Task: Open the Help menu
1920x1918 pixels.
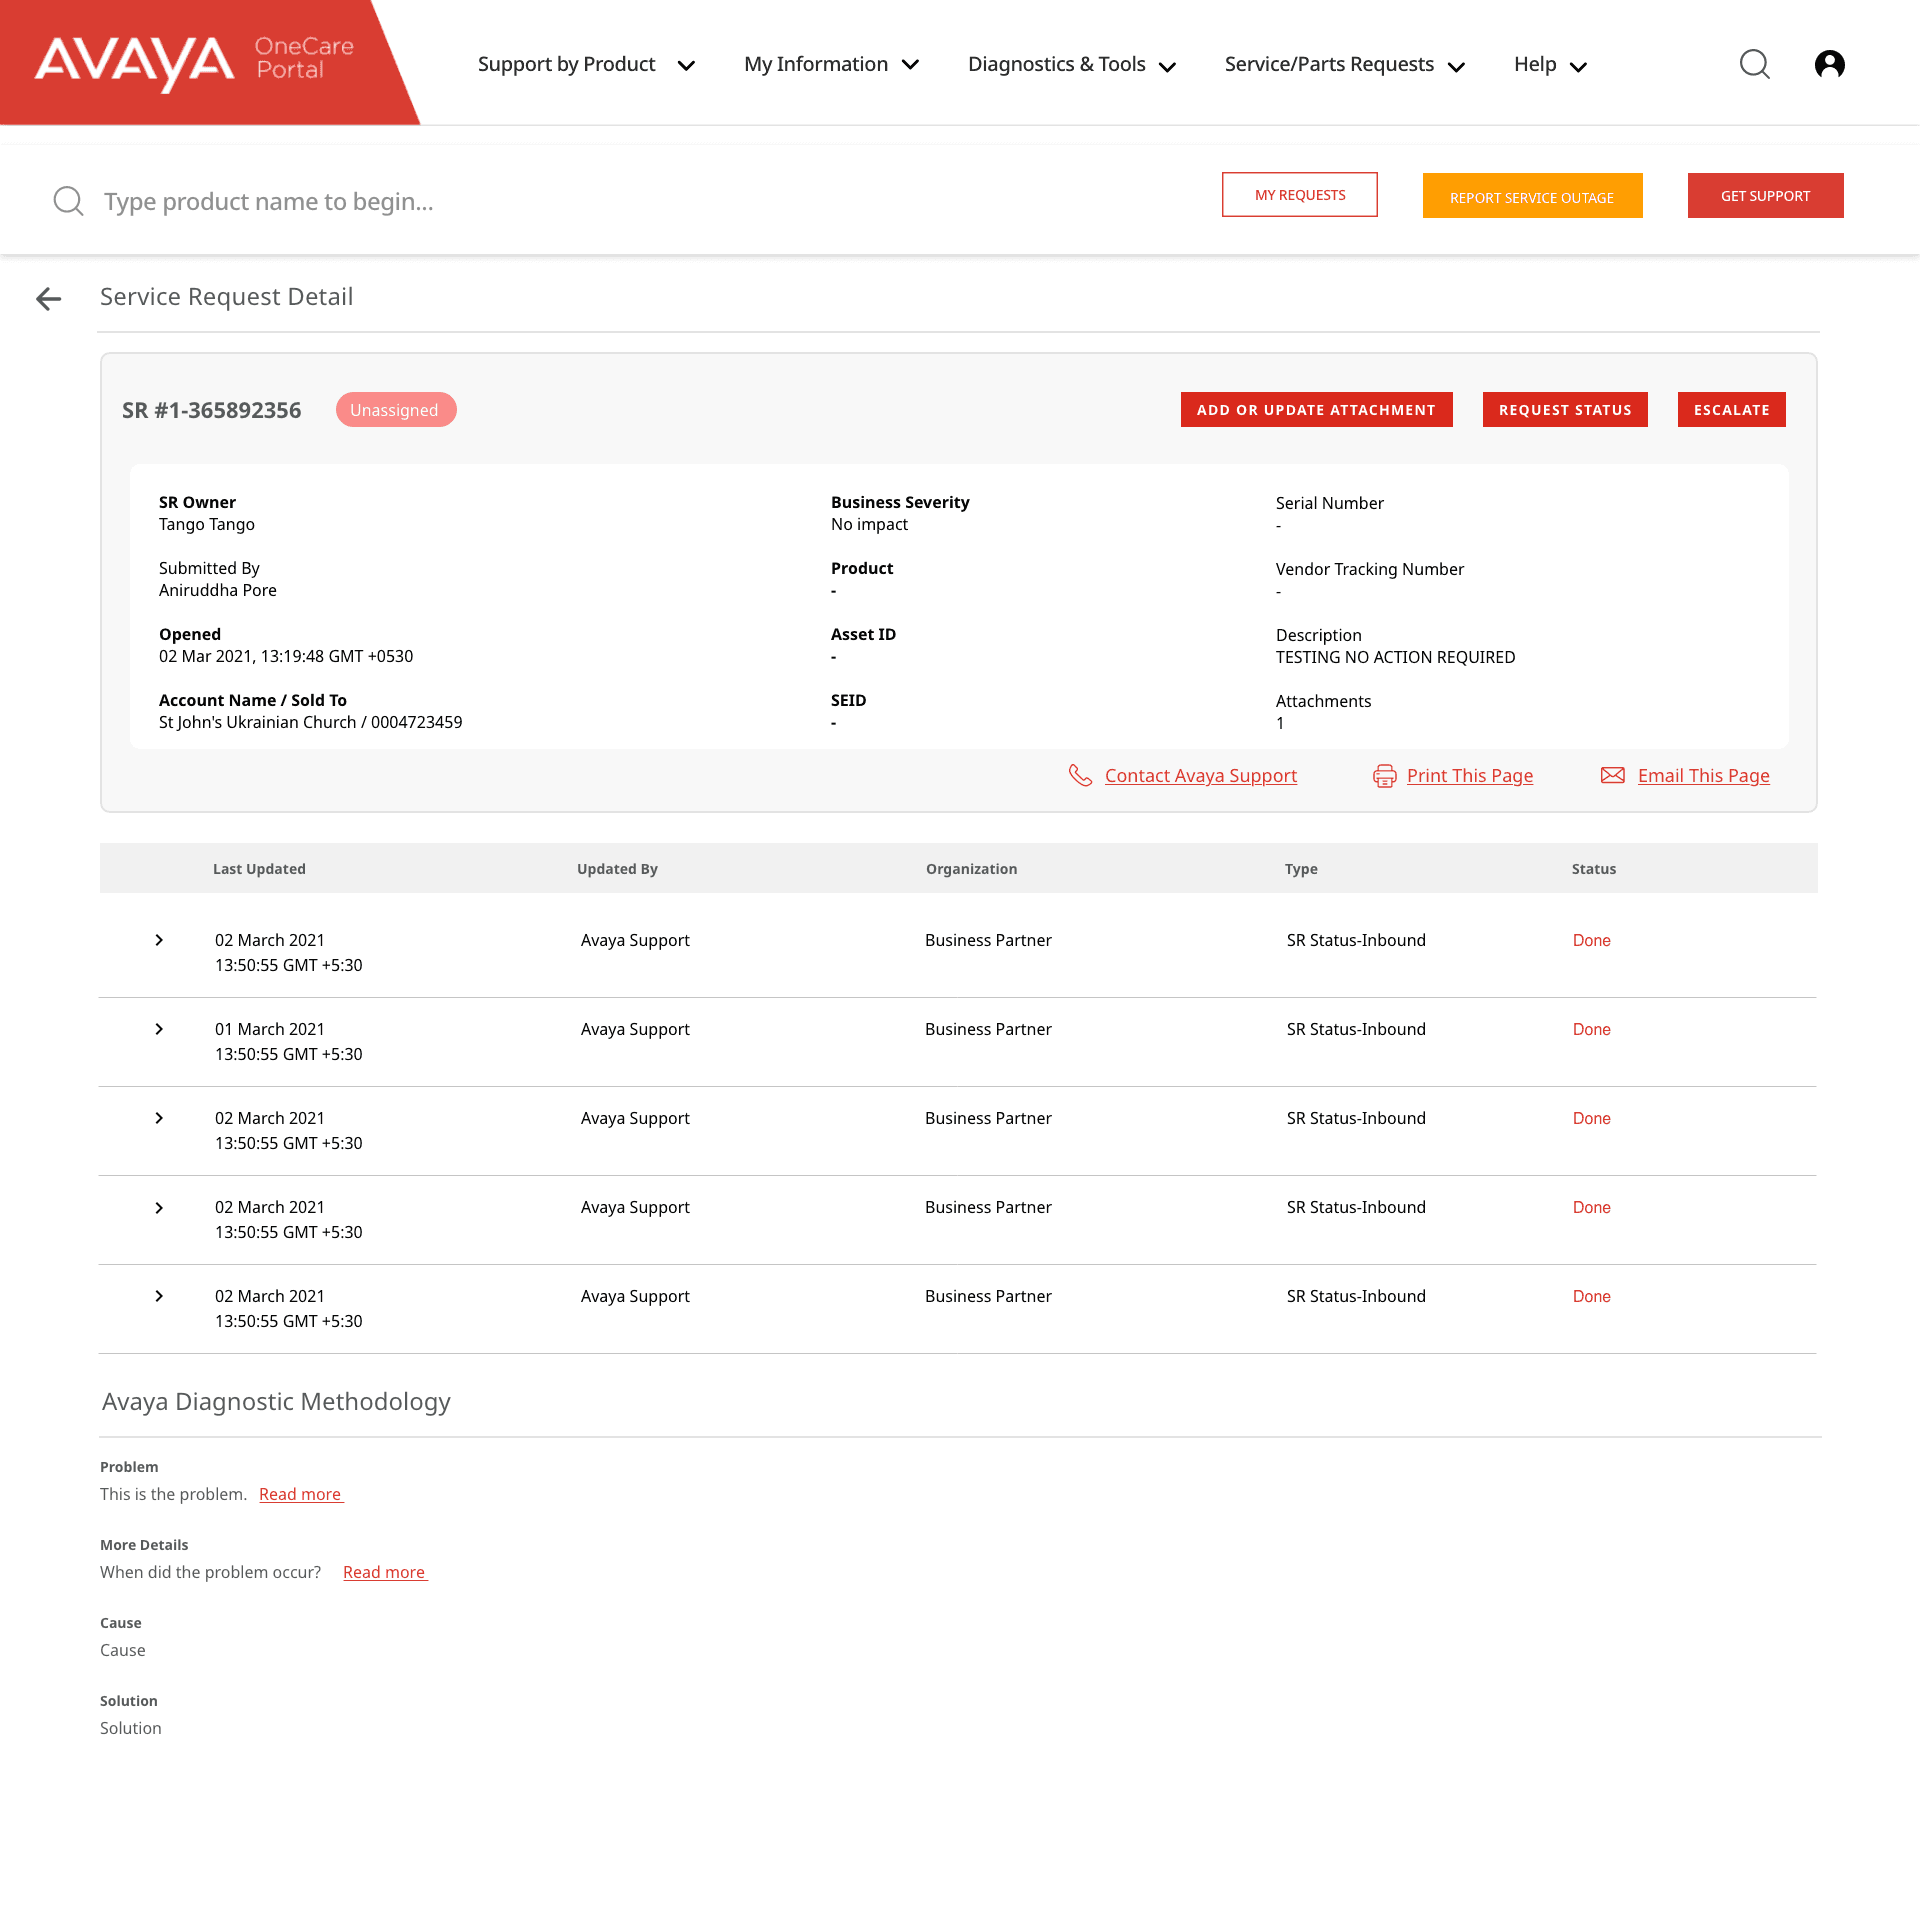Action: tap(1550, 65)
